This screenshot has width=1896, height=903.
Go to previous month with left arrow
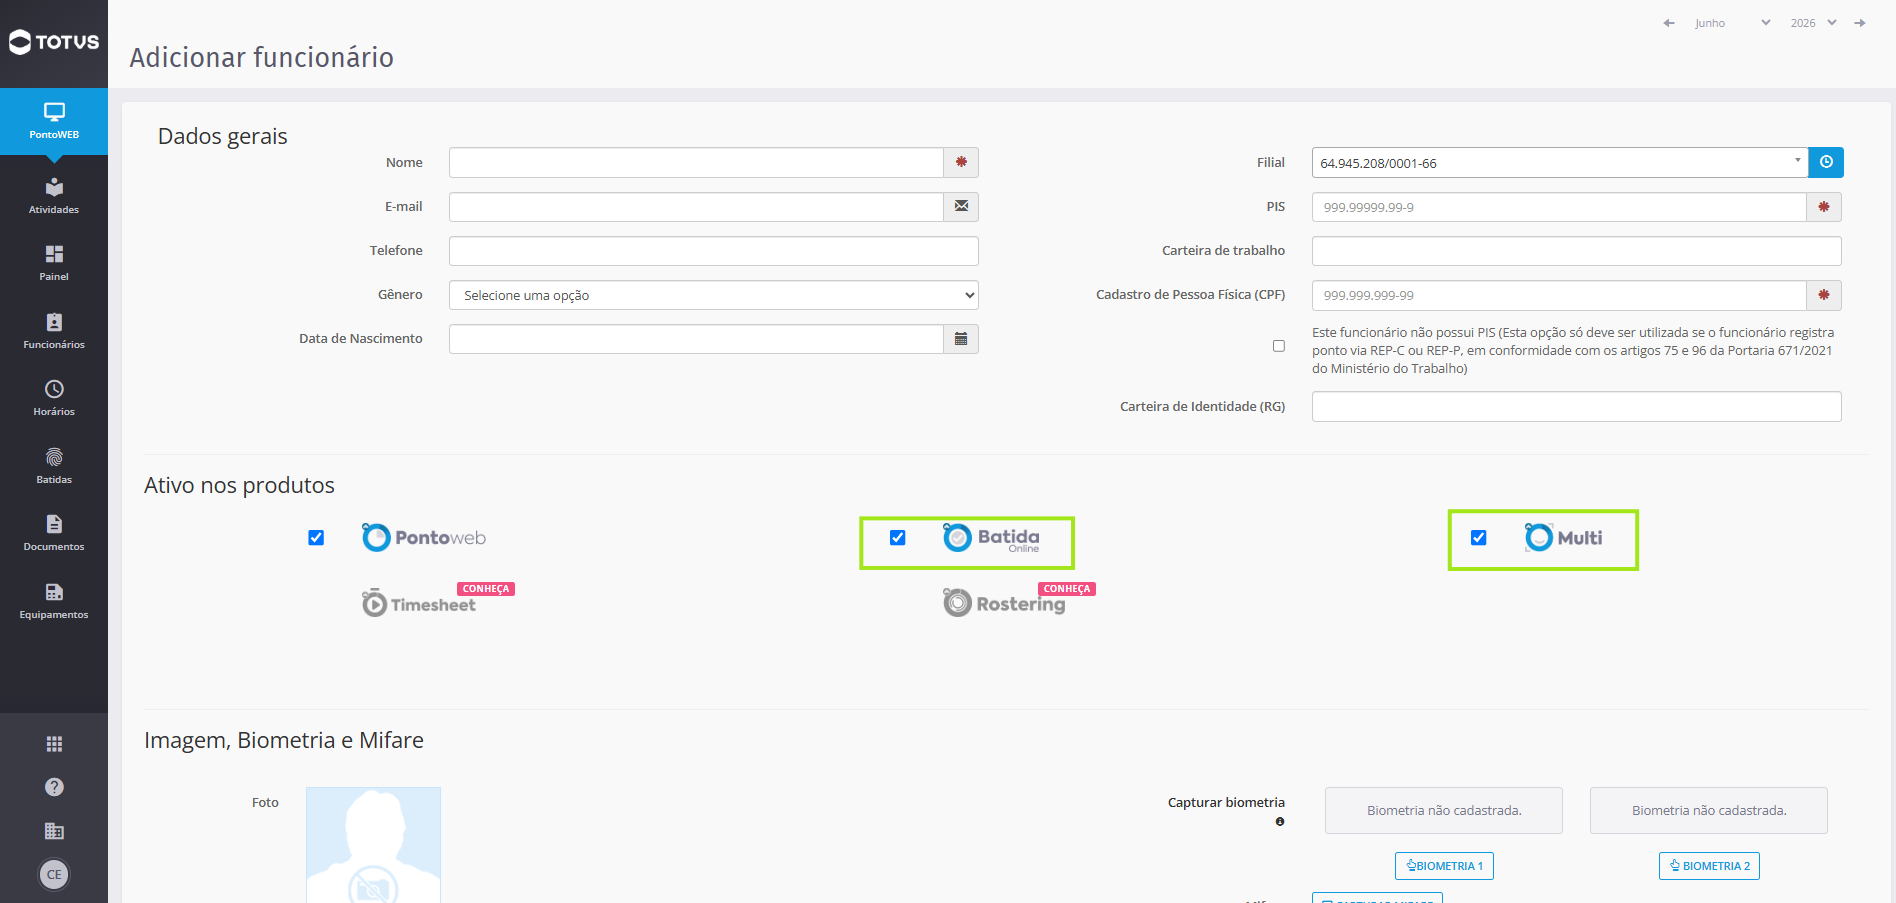coord(1669,23)
